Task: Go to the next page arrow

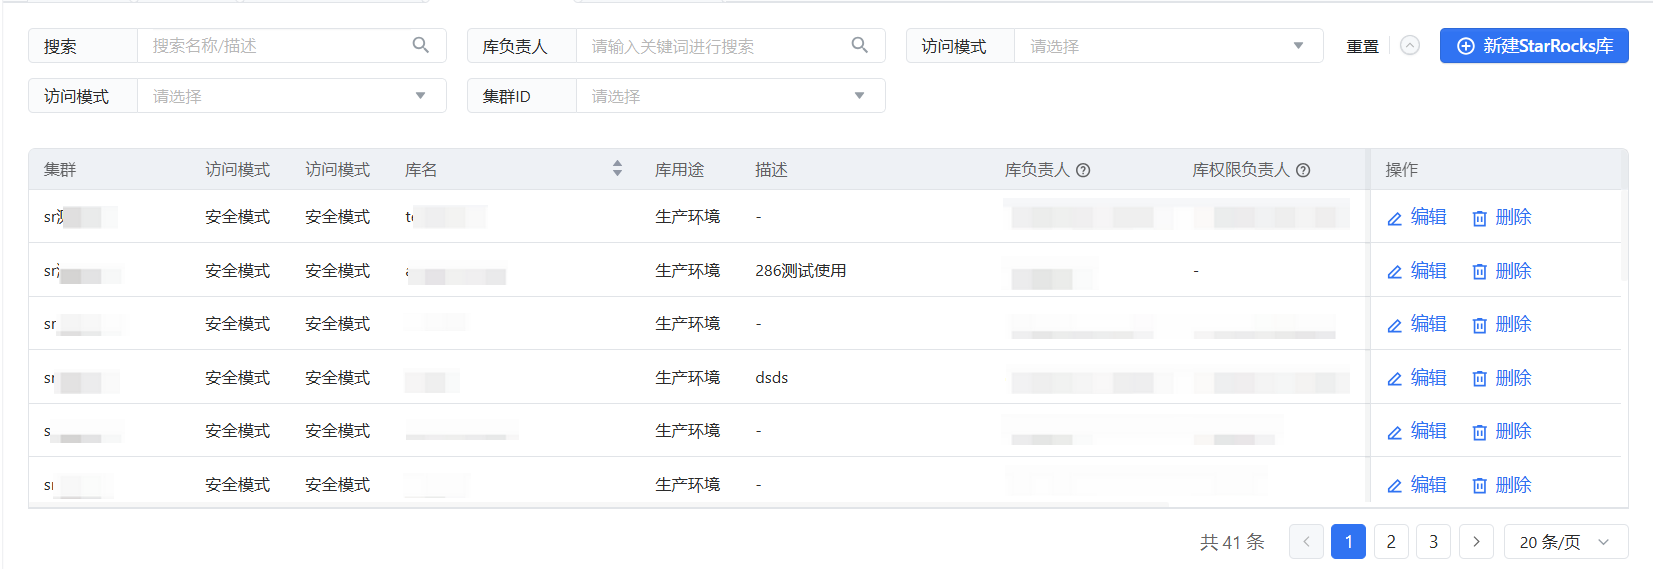Action: pyautogui.click(x=1476, y=542)
